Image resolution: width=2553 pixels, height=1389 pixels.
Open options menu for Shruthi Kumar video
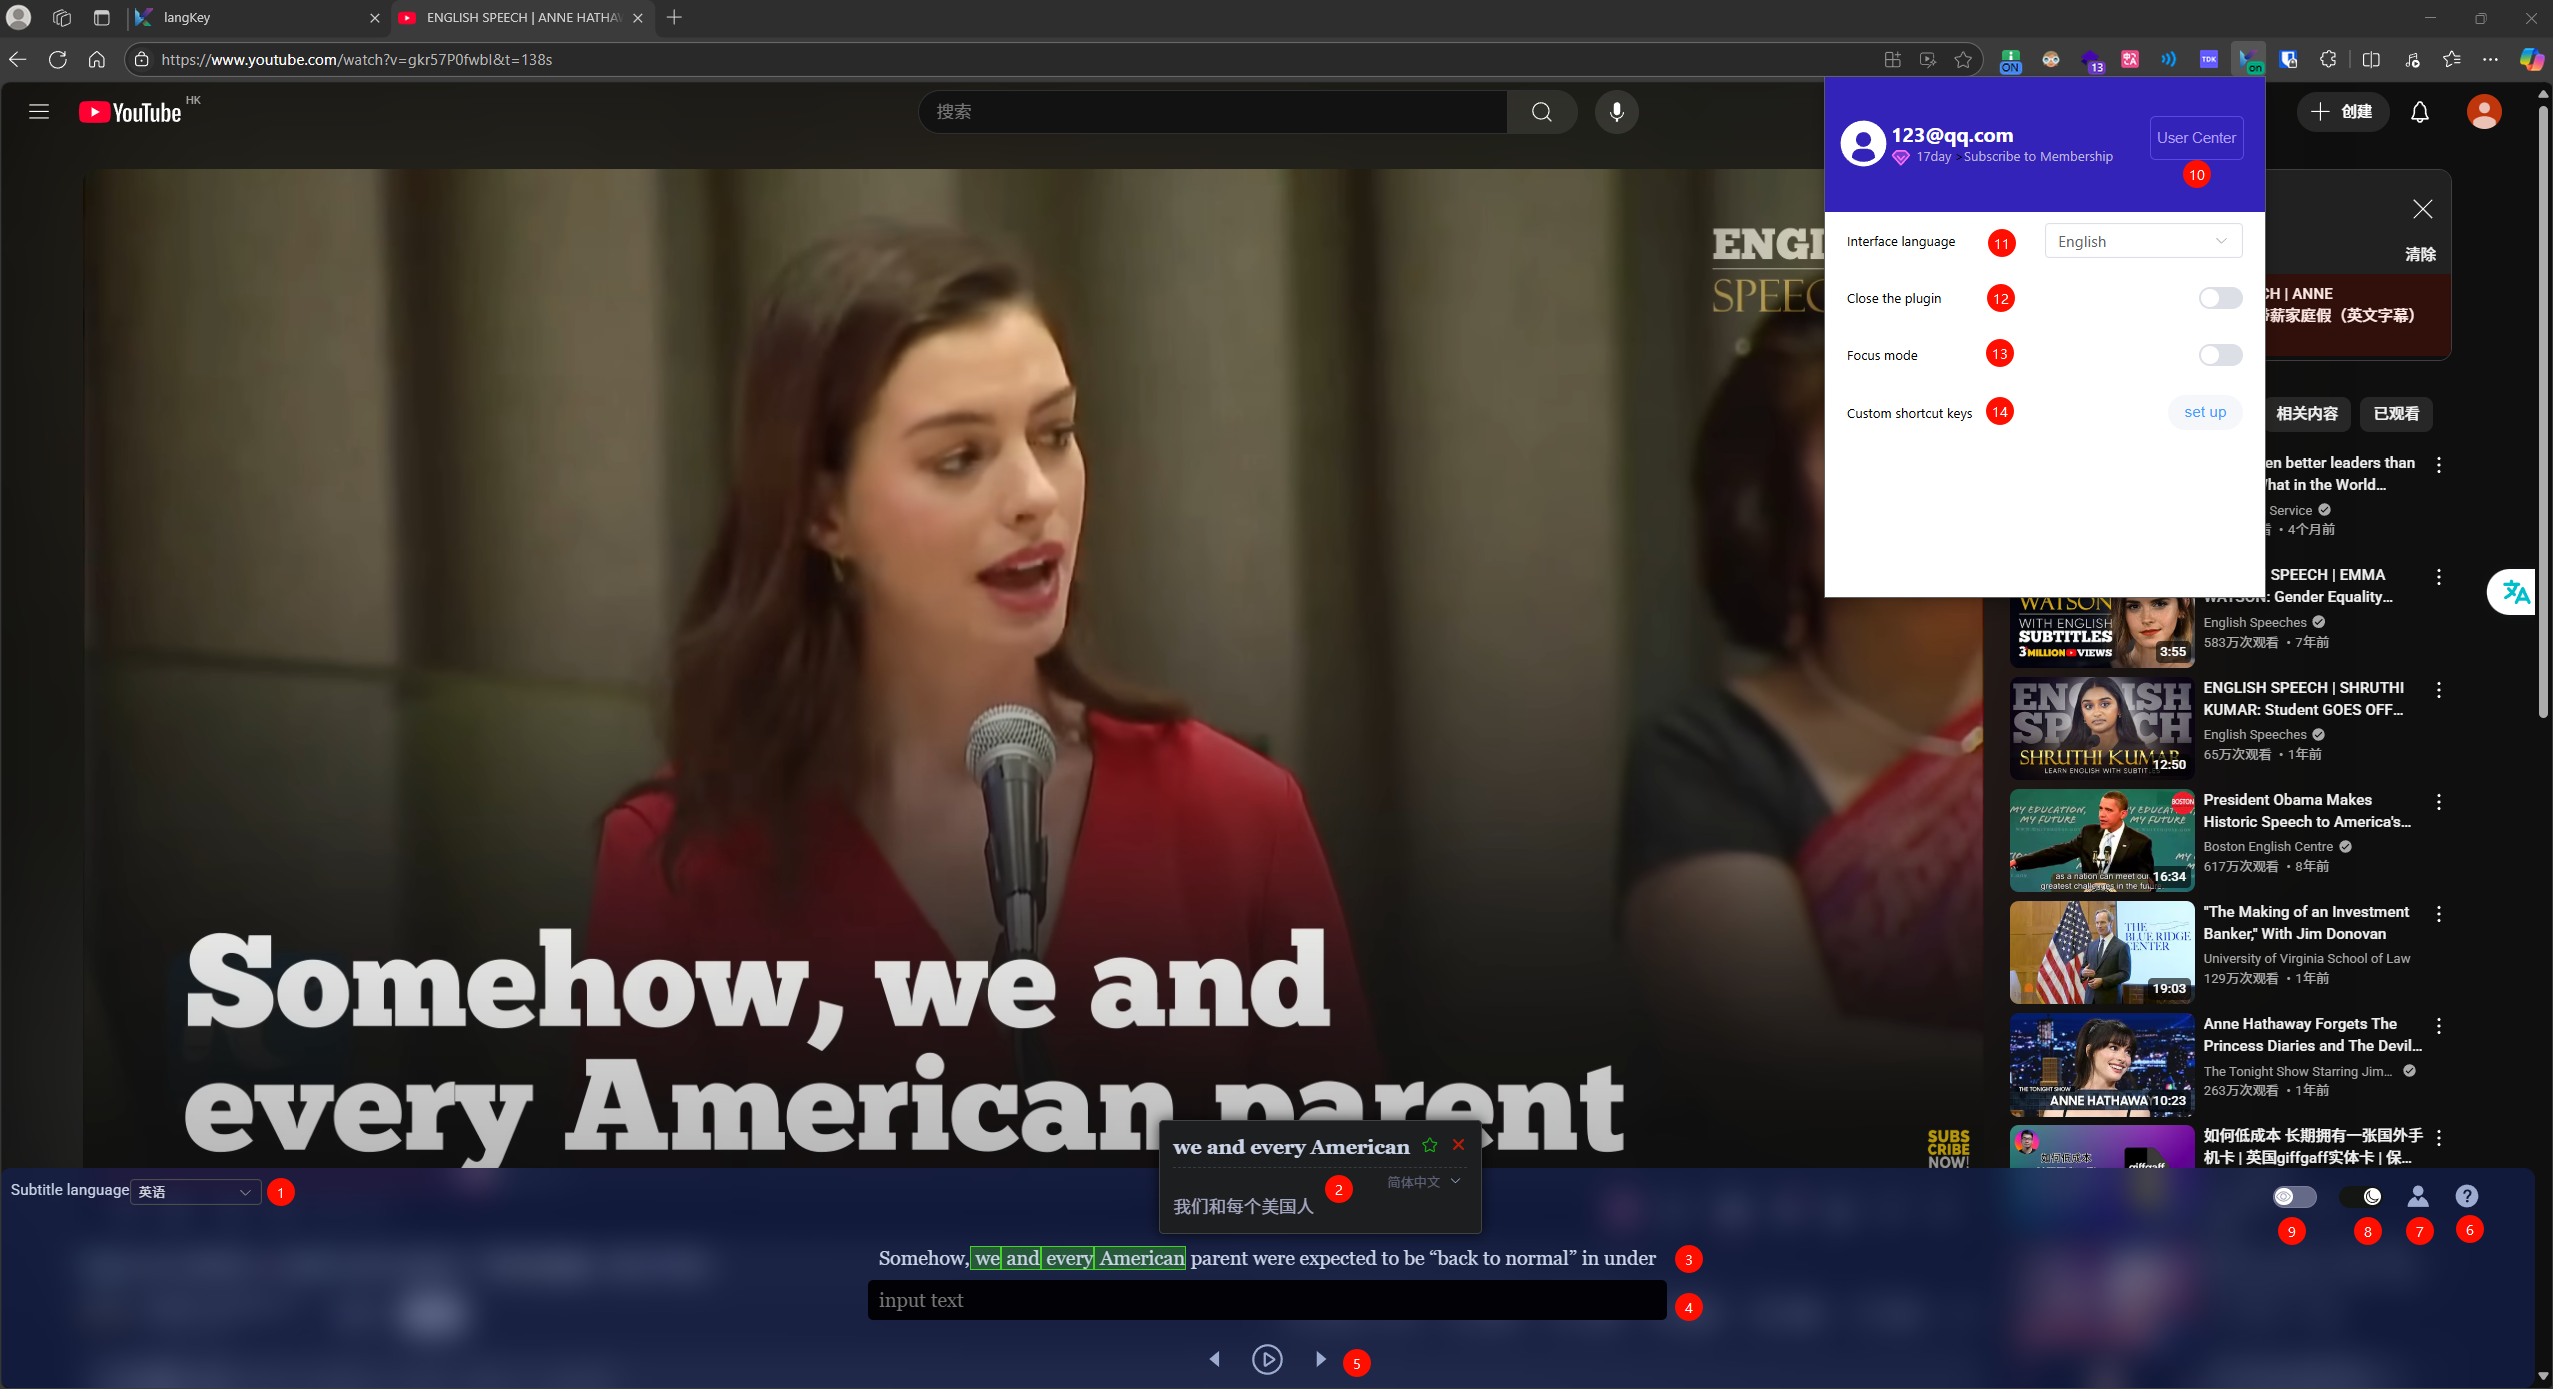2439,690
